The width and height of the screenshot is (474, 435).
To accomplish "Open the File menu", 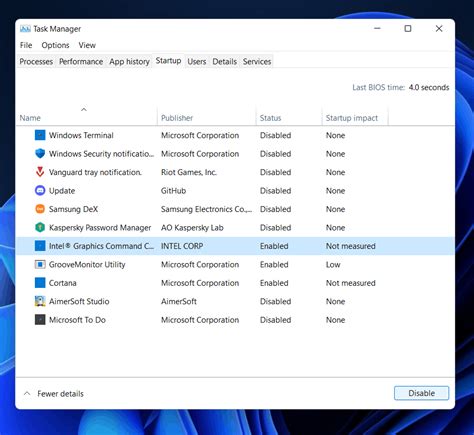I will click(26, 45).
